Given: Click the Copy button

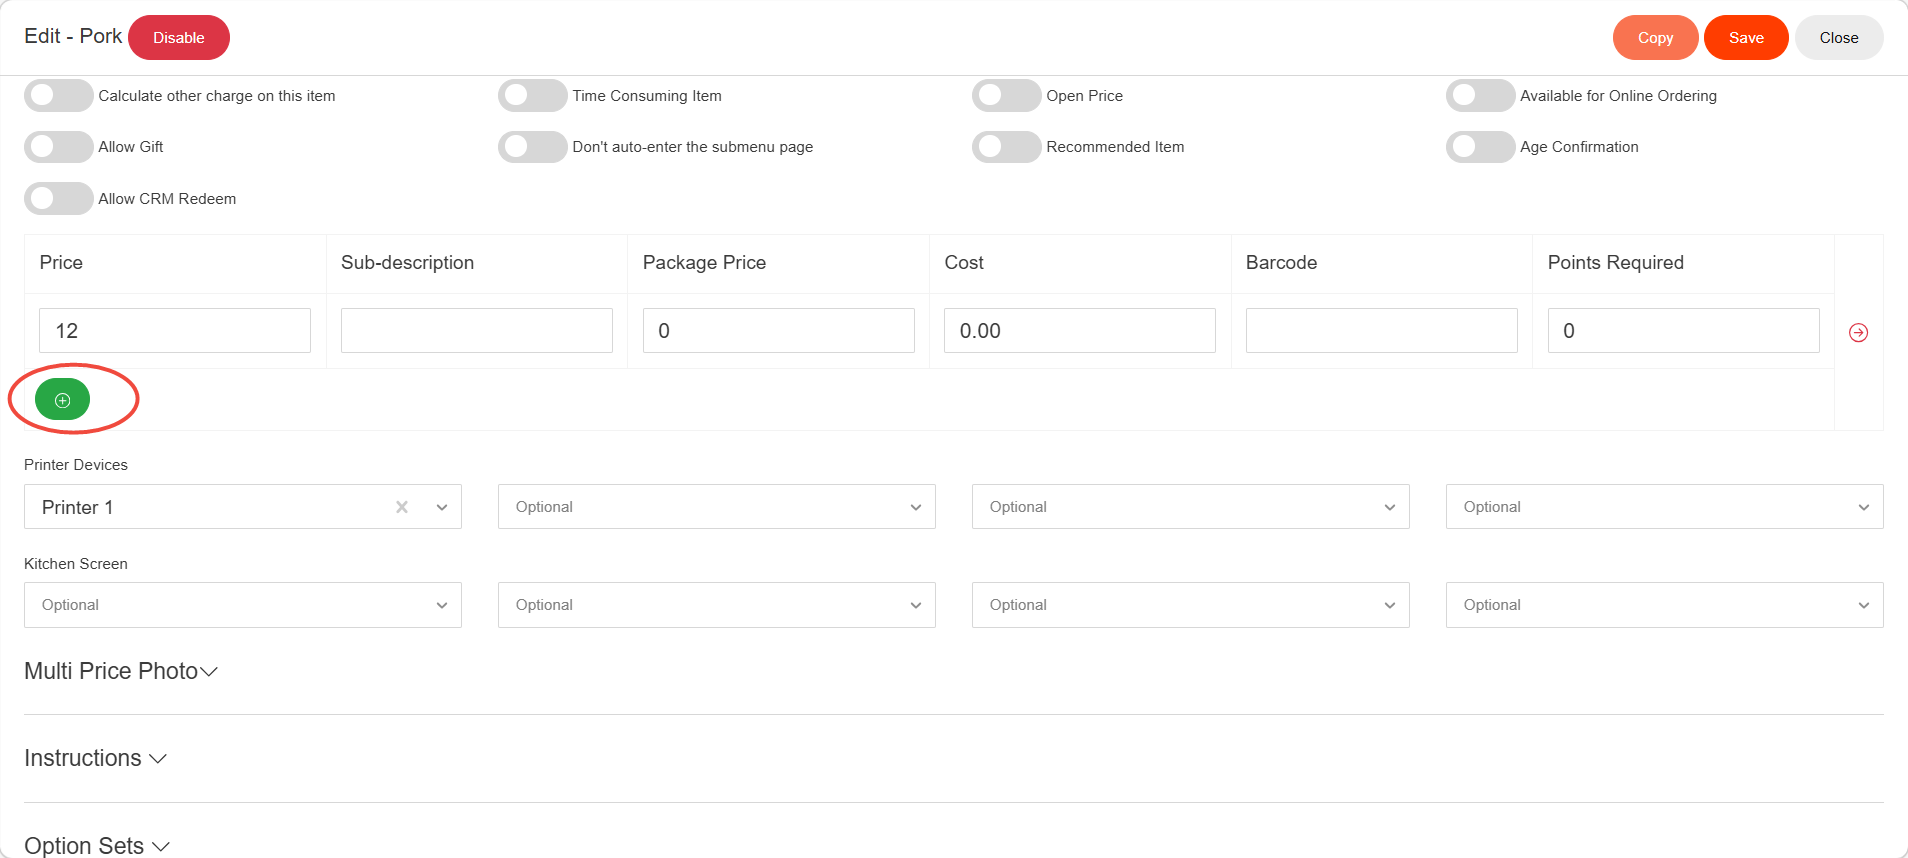Looking at the screenshot, I should pyautogui.click(x=1655, y=38).
